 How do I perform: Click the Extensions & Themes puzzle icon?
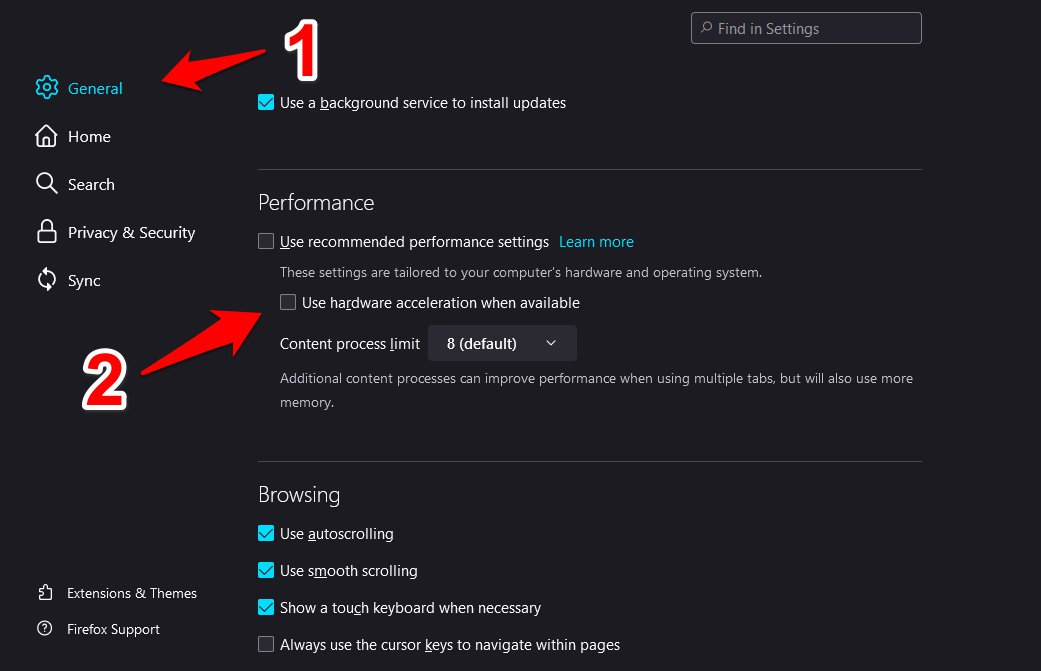click(45, 592)
